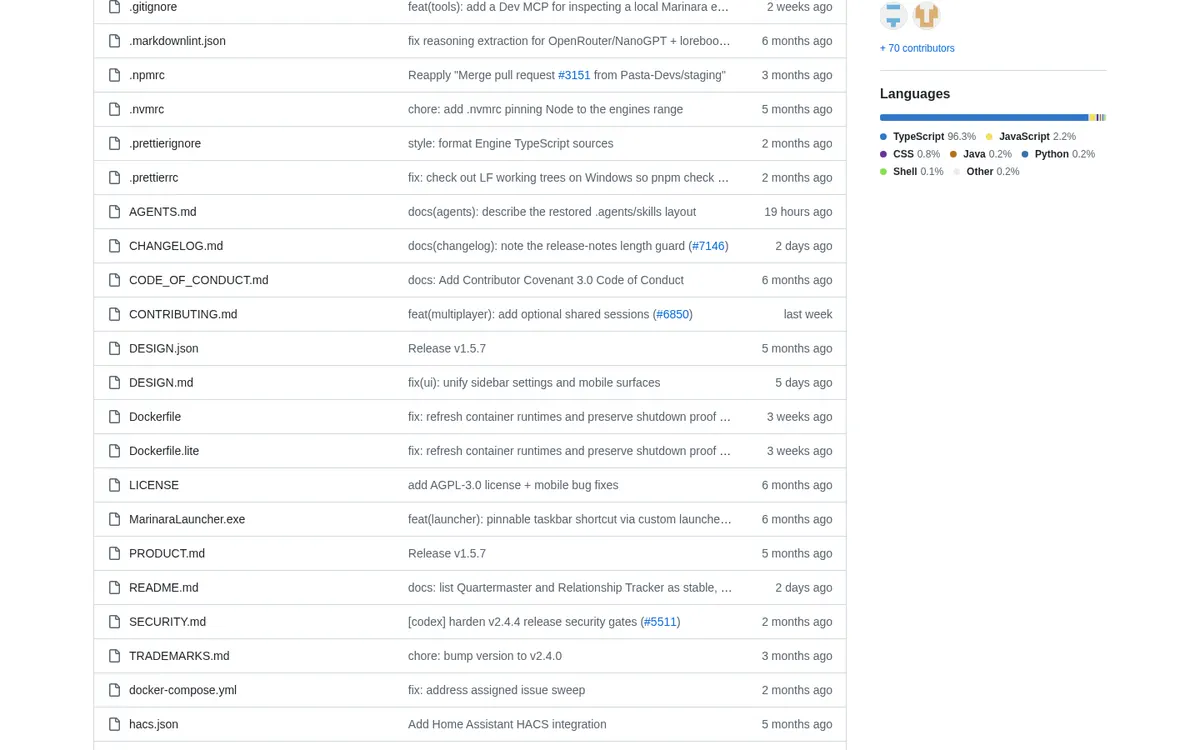Screen dimensions: 1200x750
Task: Open the Dockerfile file link
Action: point(155,417)
